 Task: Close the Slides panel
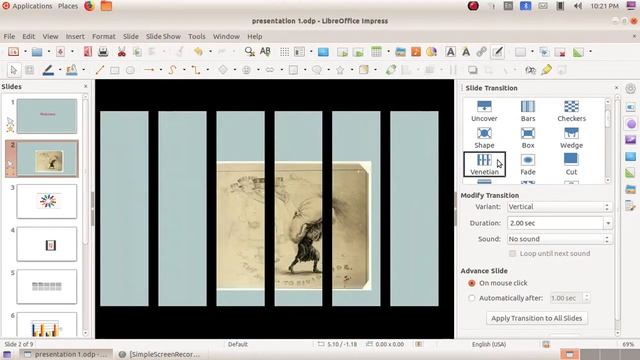85,87
